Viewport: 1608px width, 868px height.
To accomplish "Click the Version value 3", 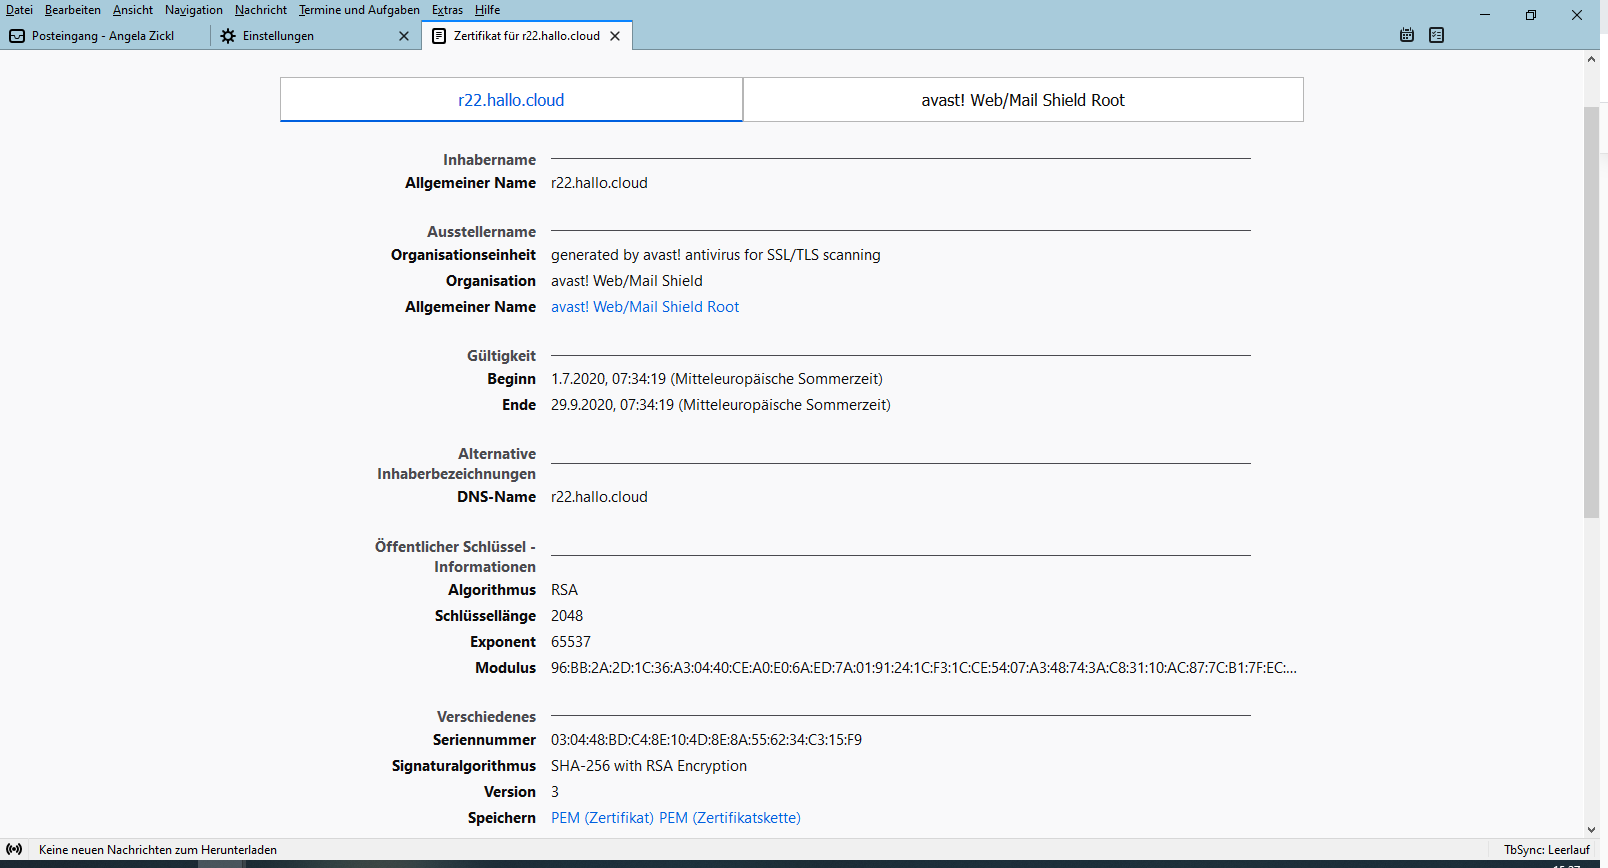I will (555, 792).
